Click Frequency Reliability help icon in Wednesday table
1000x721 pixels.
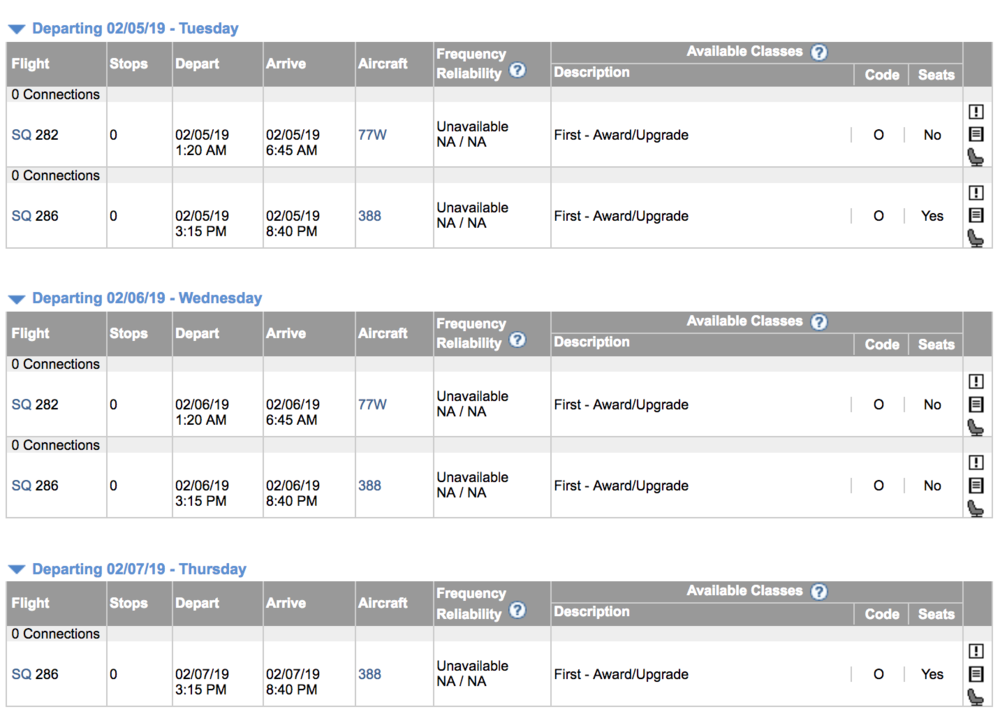[x=517, y=340]
